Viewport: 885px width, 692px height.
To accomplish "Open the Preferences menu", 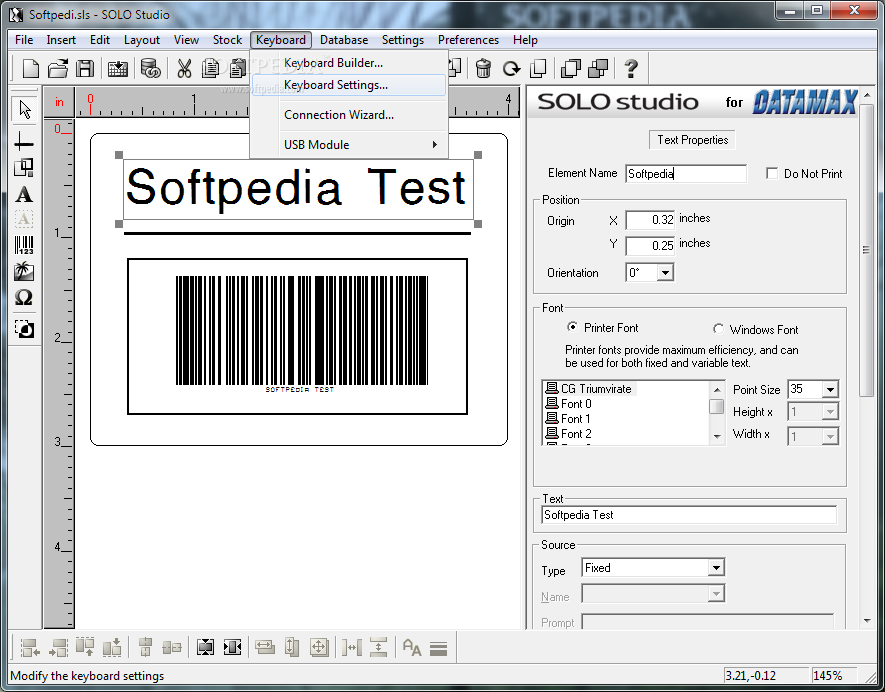I will pyautogui.click(x=468, y=40).
